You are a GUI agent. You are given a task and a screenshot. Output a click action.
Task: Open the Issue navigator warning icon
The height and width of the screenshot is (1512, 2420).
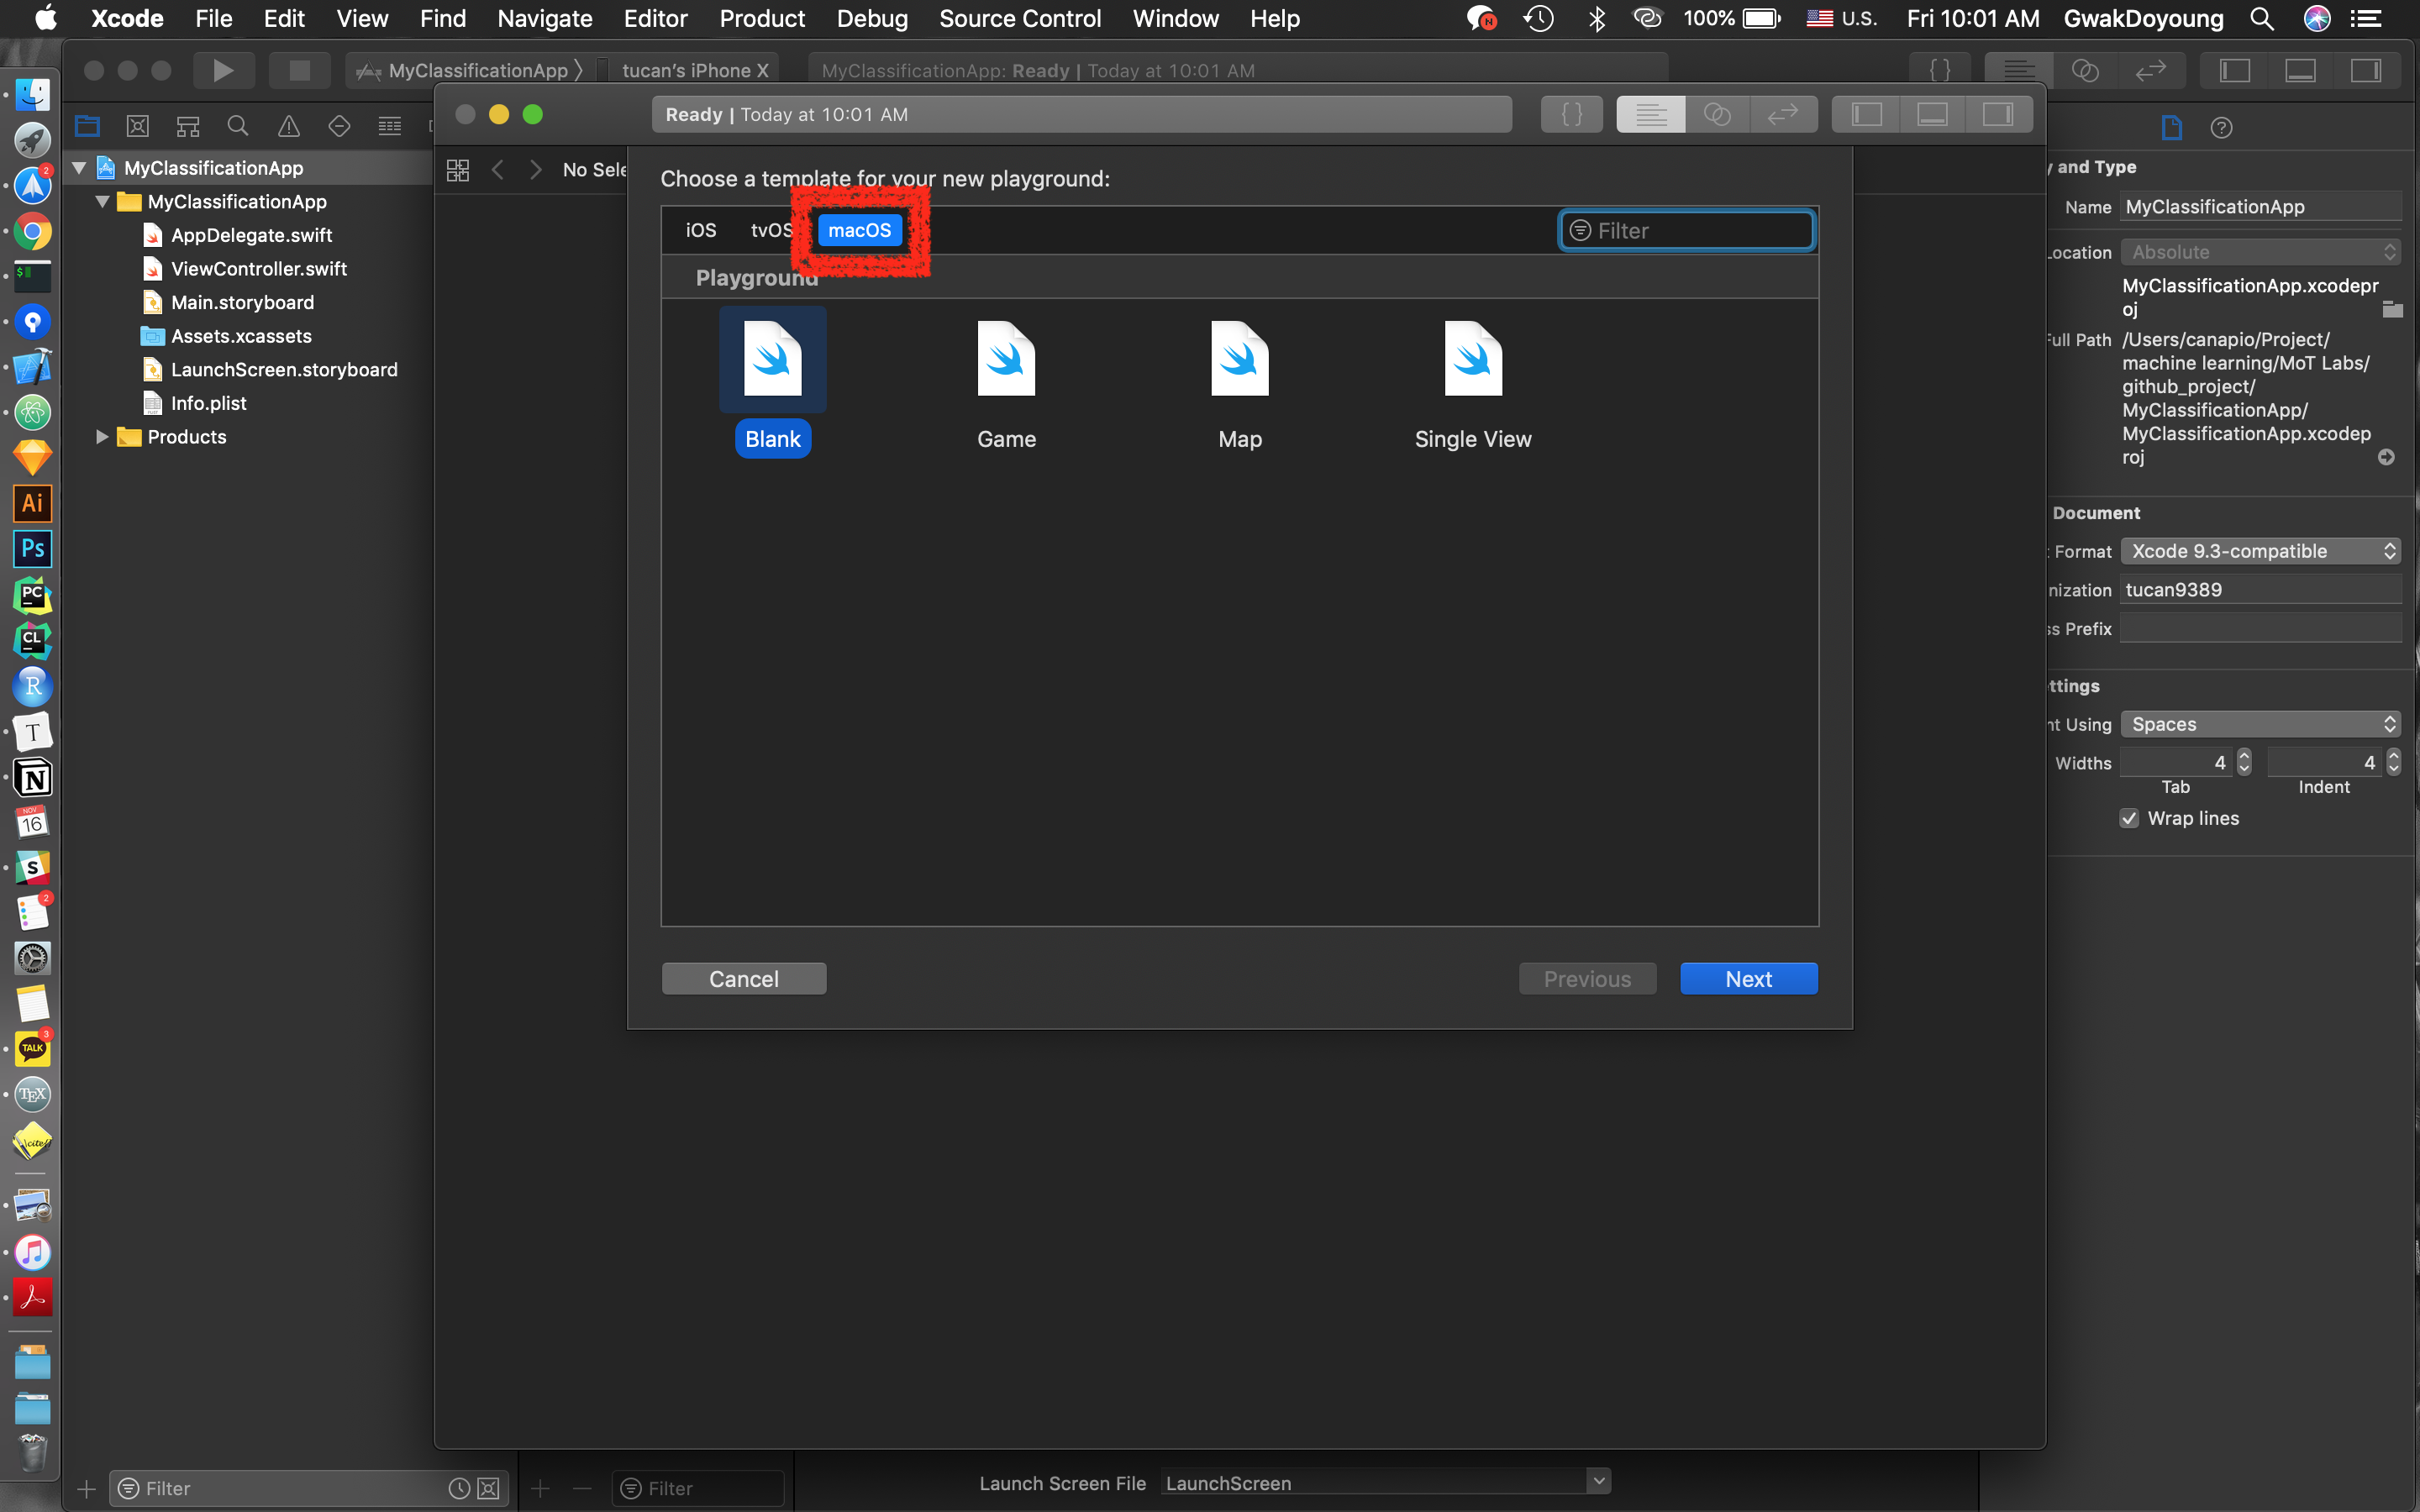[289, 126]
